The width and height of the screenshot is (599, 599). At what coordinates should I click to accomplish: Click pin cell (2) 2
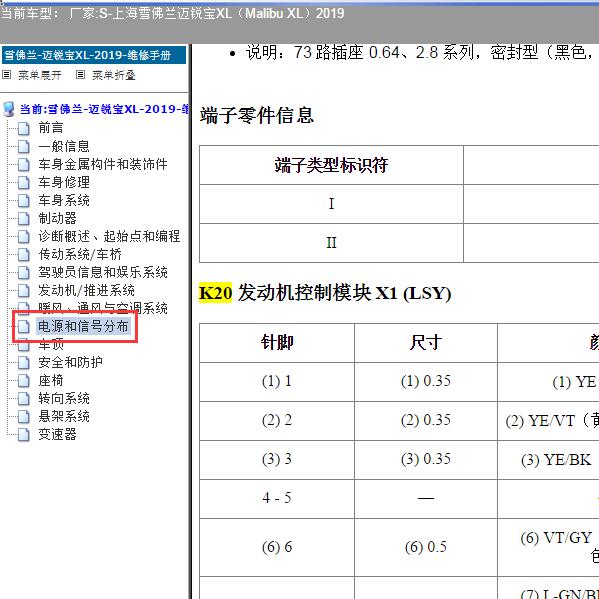point(277,421)
